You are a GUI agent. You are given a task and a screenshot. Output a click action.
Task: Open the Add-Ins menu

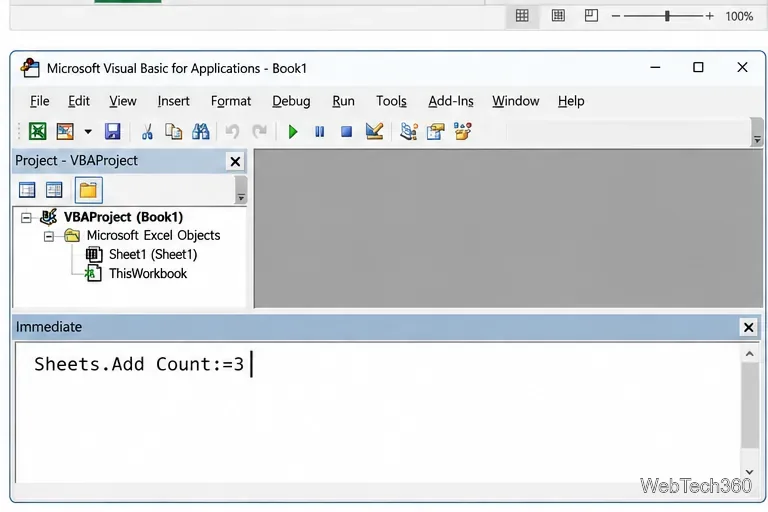(451, 101)
